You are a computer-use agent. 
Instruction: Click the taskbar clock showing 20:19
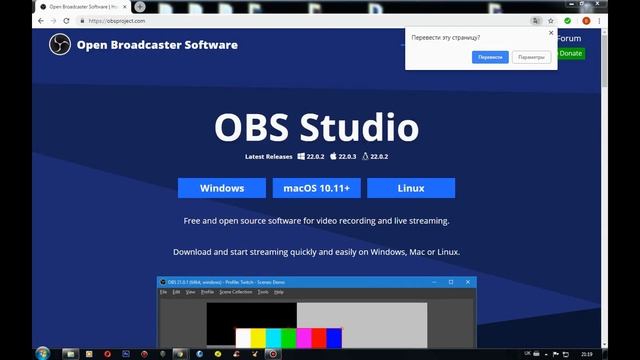tap(587, 354)
